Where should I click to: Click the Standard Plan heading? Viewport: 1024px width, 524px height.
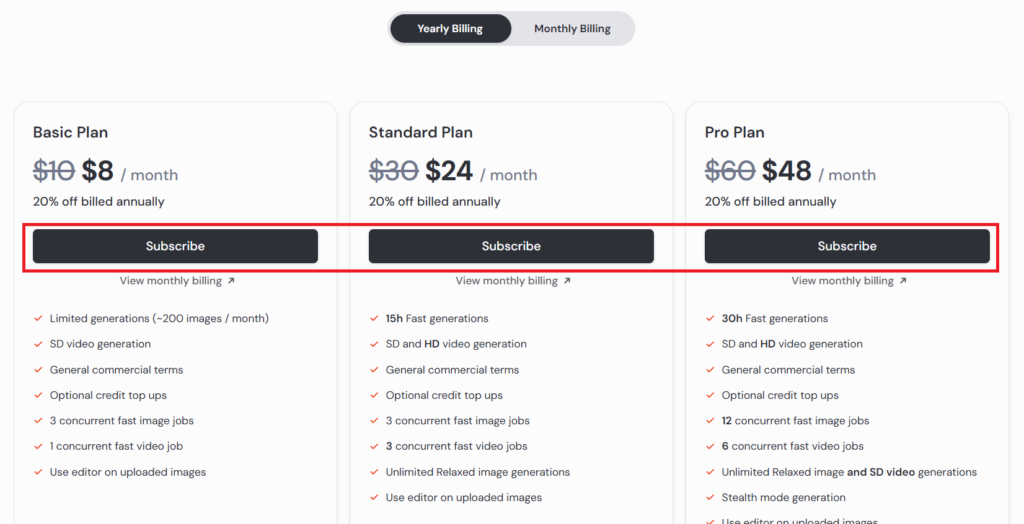pyautogui.click(x=420, y=132)
